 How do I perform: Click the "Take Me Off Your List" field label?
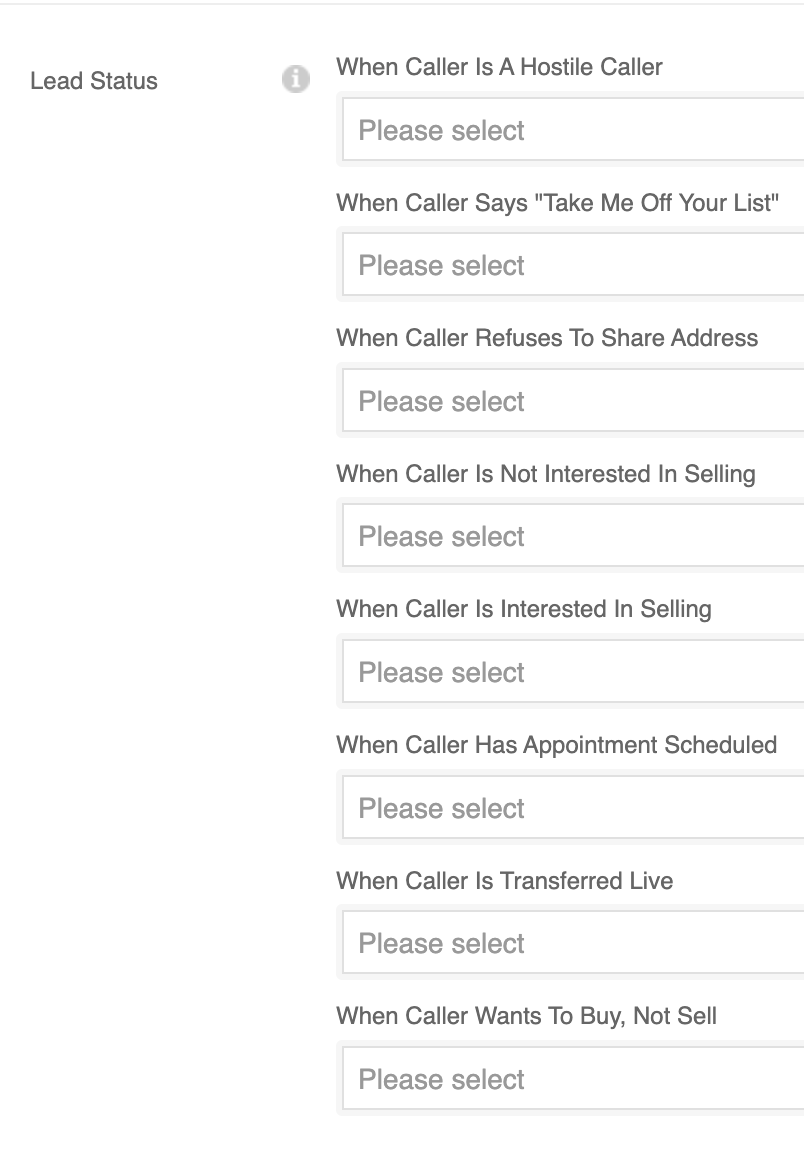[x=557, y=202]
